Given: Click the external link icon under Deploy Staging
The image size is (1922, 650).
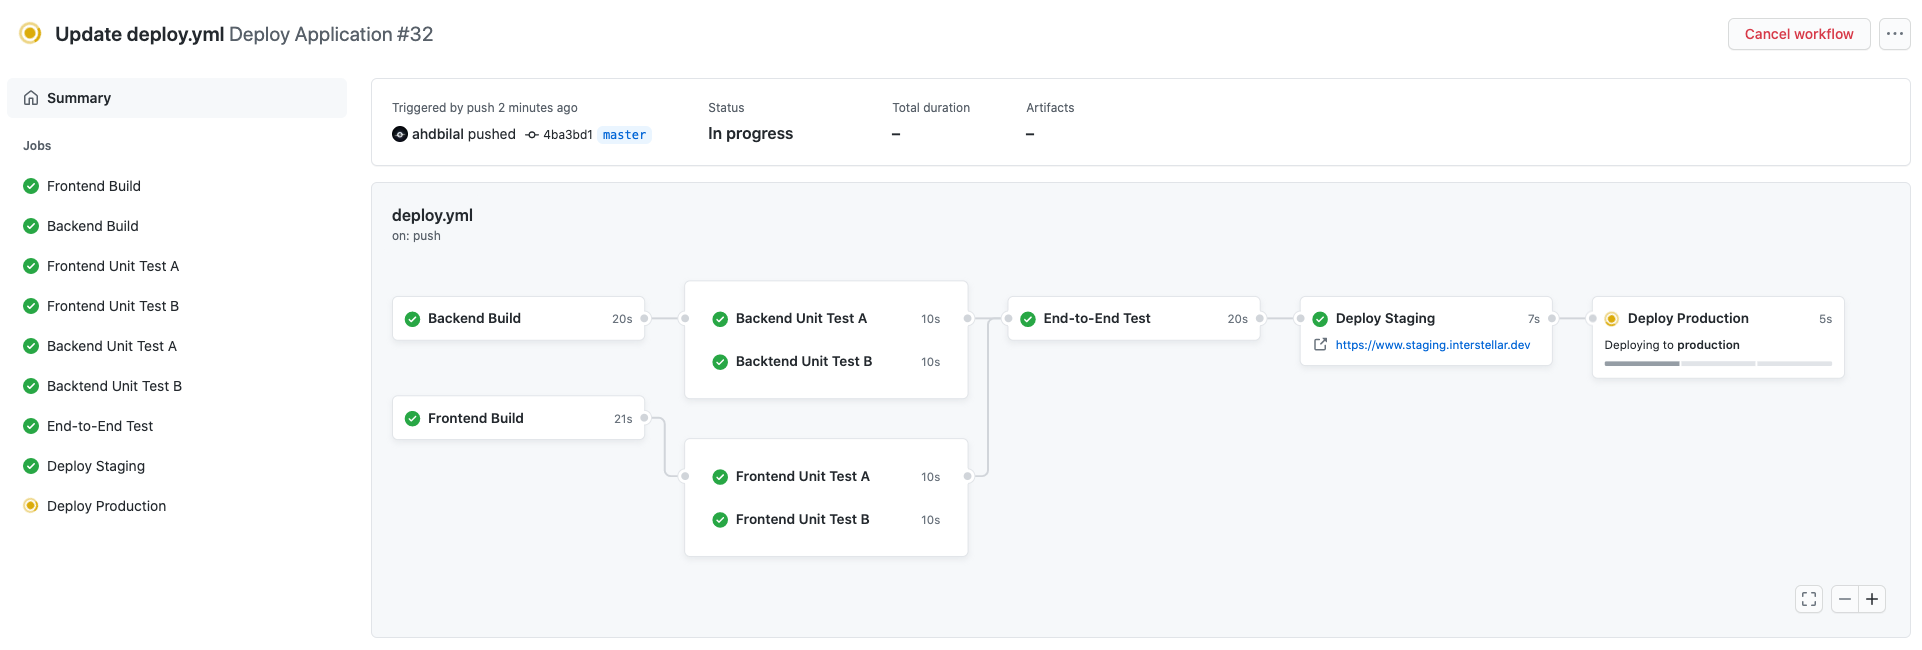Looking at the screenshot, I should click(1320, 345).
